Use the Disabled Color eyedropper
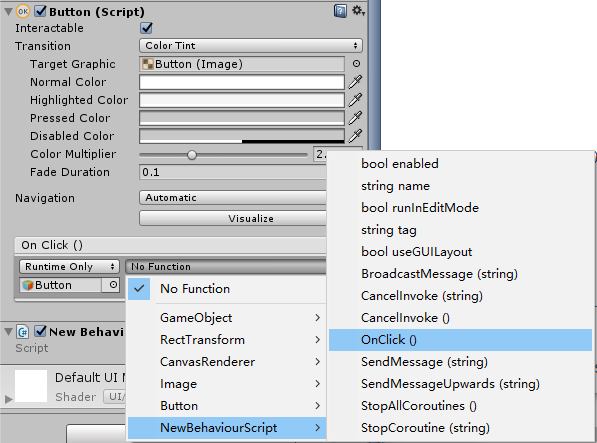 click(355, 136)
